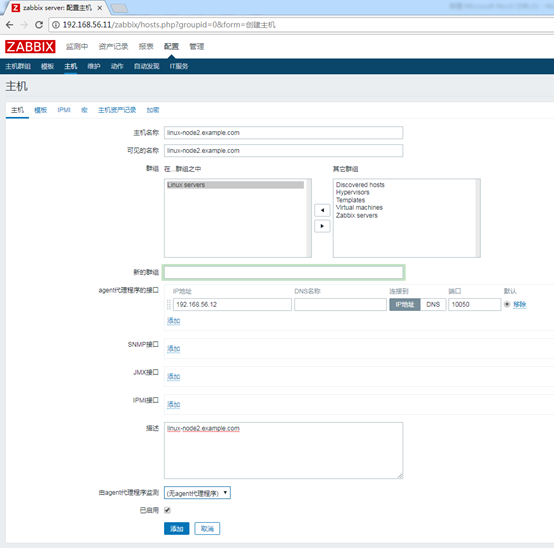The image size is (554, 548).
Task: Click the 其它群组 listbox scrollbar
Action: [478, 218]
